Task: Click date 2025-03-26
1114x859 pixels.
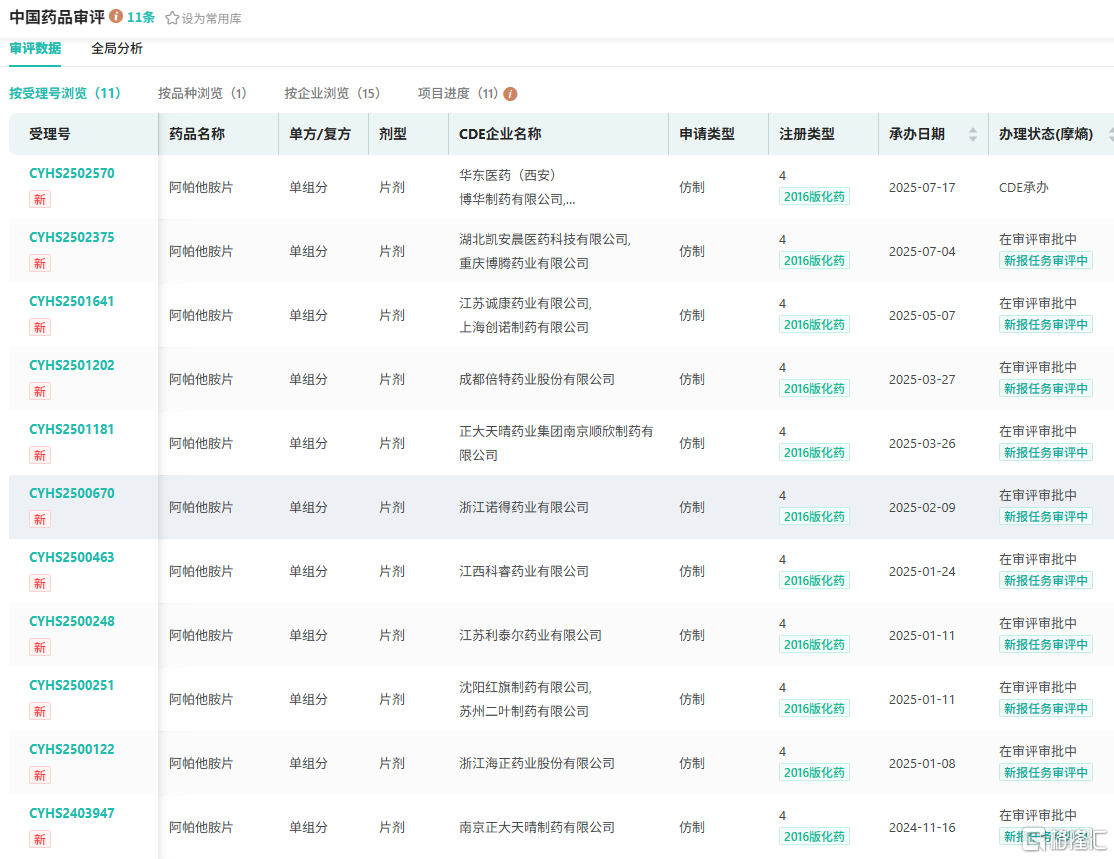Action: tap(922, 443)
